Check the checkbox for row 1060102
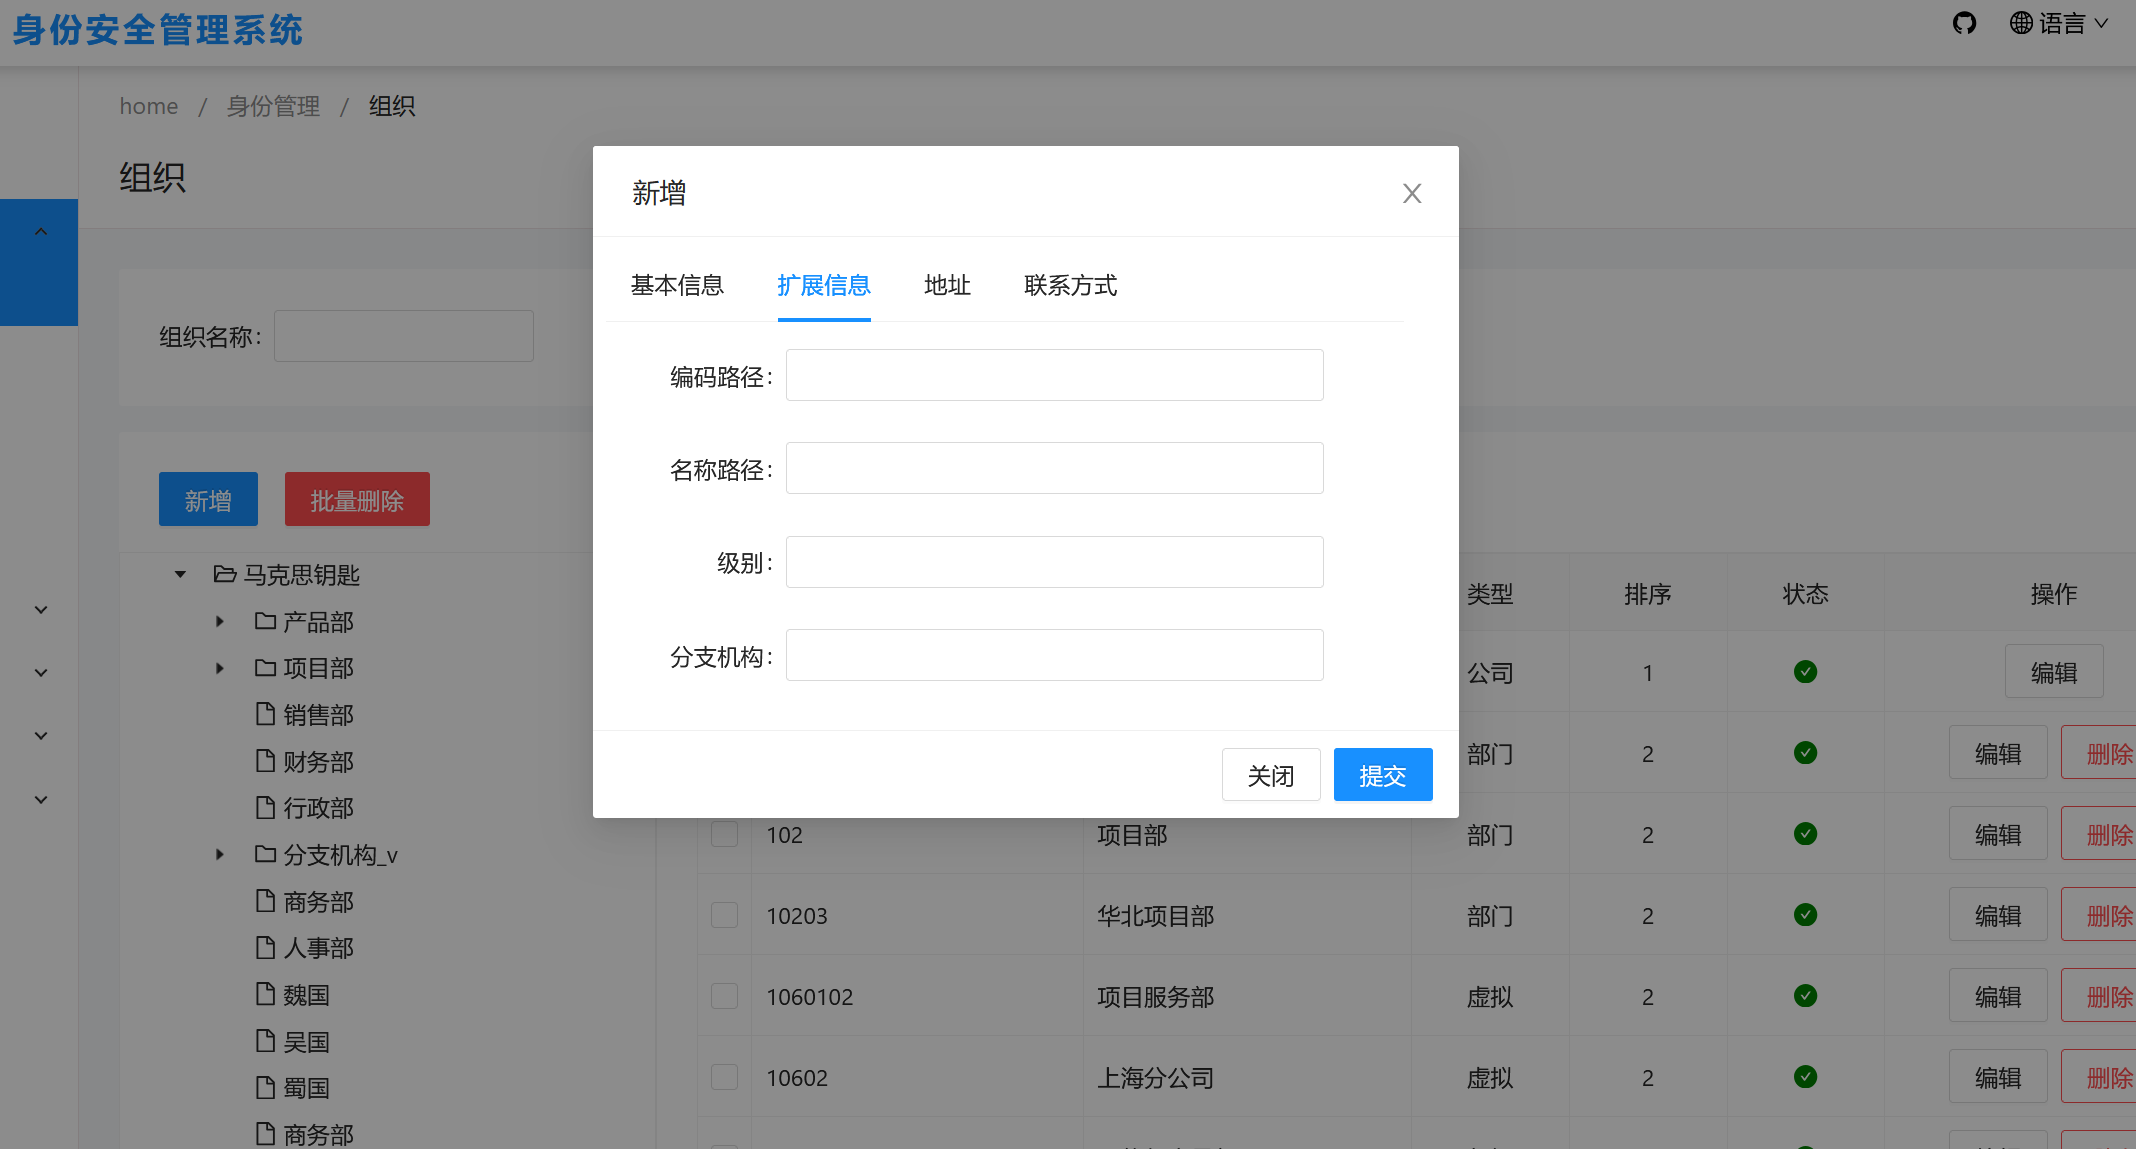2136x1149 pixels. 724,995
